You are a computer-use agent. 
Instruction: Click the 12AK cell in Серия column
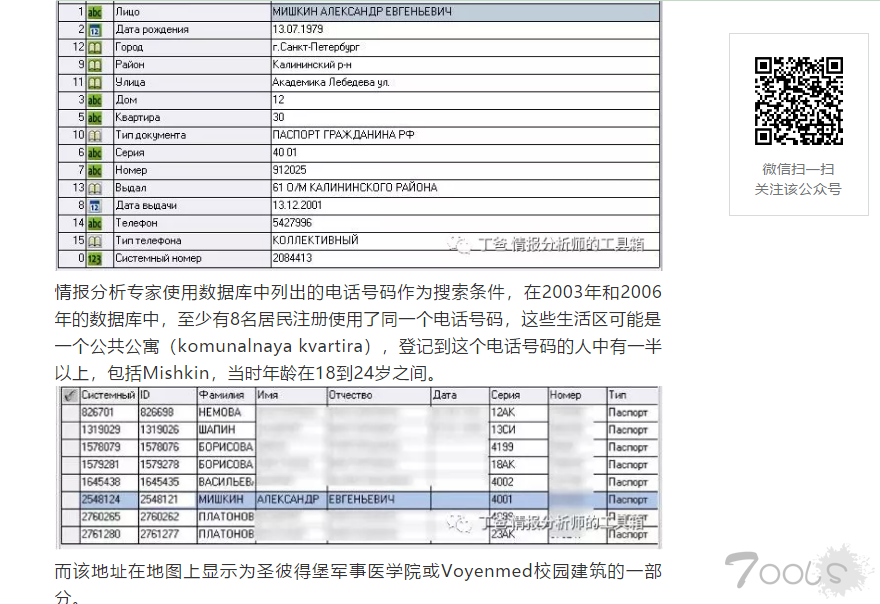[517, 412]
